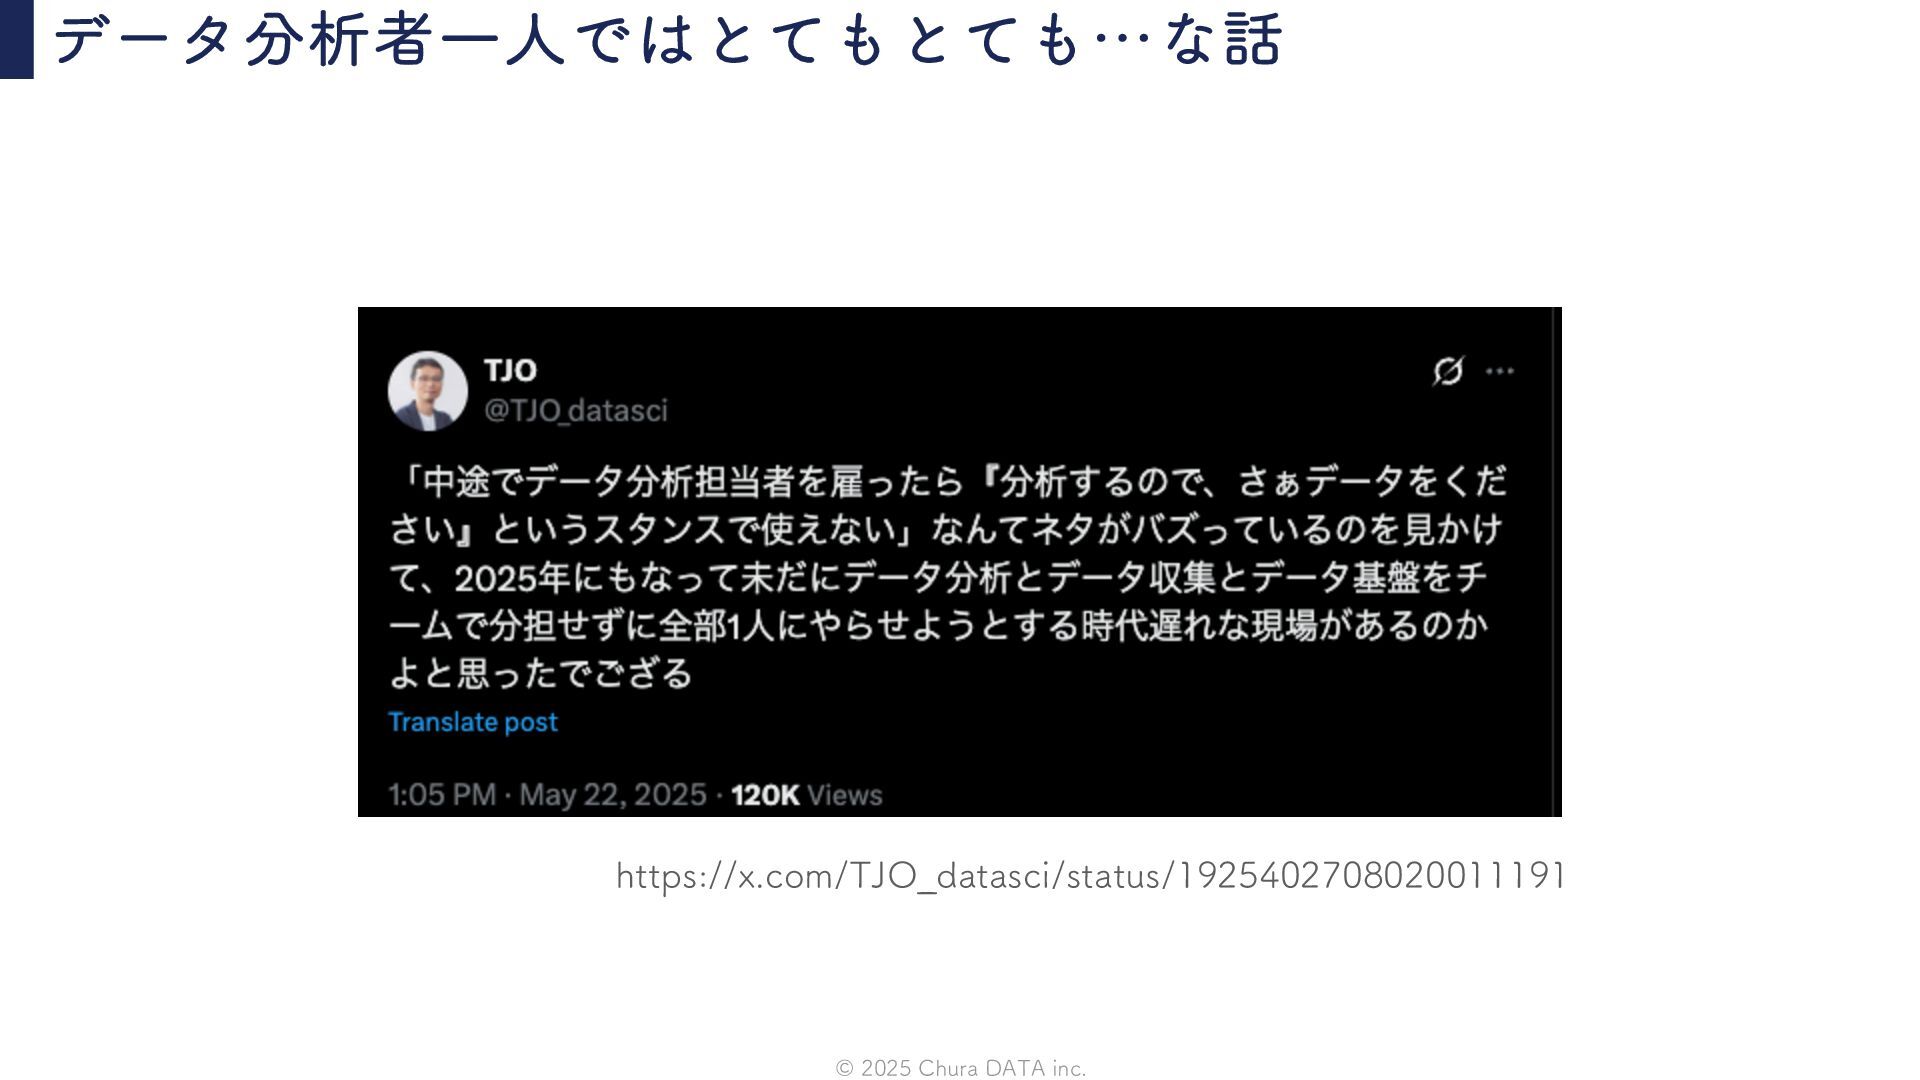Click the tweet's last line よと思ったでござる
The image size is (1920, 1080).
coord(541,673)
